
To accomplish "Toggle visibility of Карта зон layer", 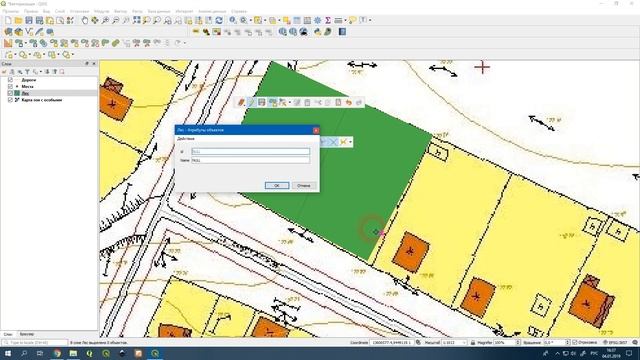I will (10, 100).
